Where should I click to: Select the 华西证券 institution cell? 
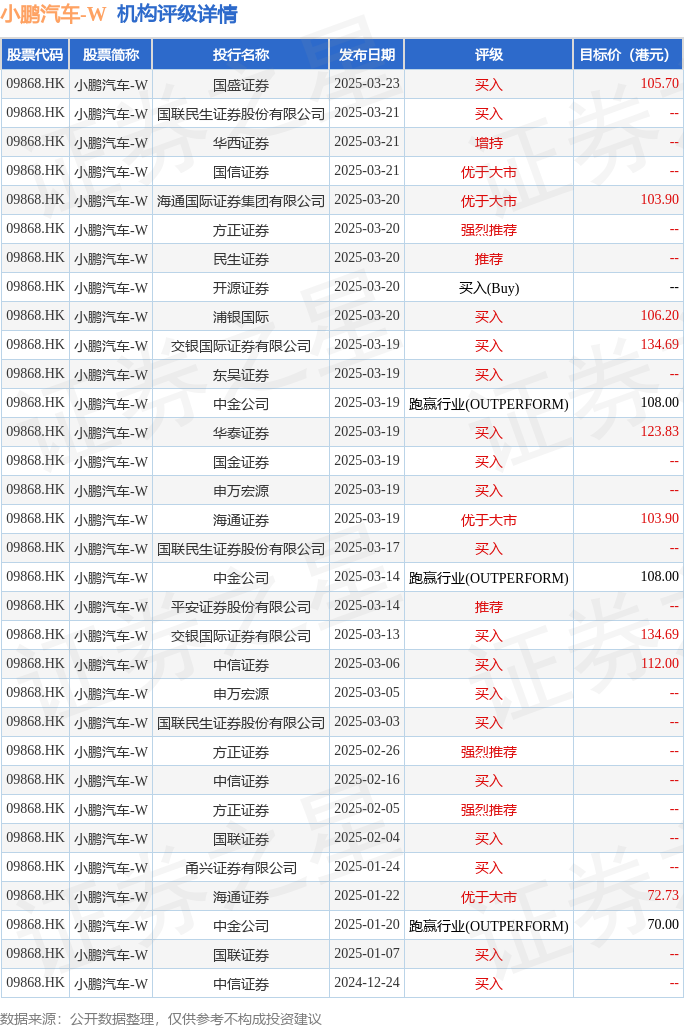pyautogui.click(x=241, y=142)
